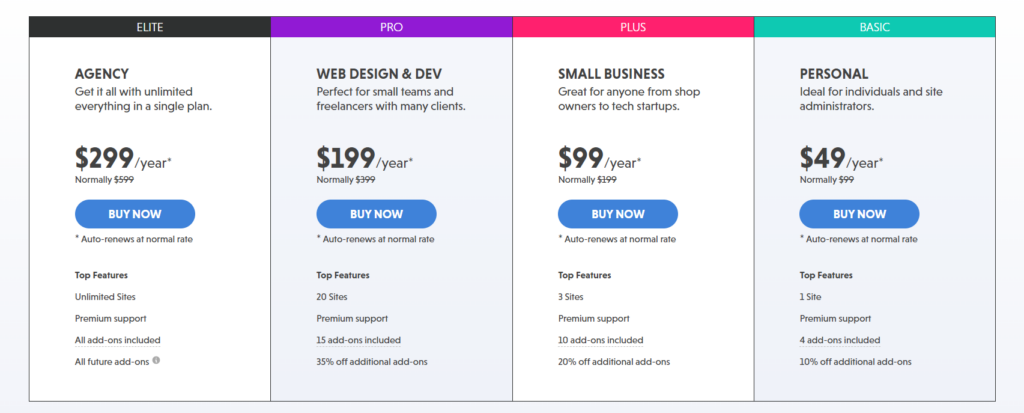This screenshot has height=413, width=1024.
Task: Click the AGENCY plan title
Action: [102, 74]
